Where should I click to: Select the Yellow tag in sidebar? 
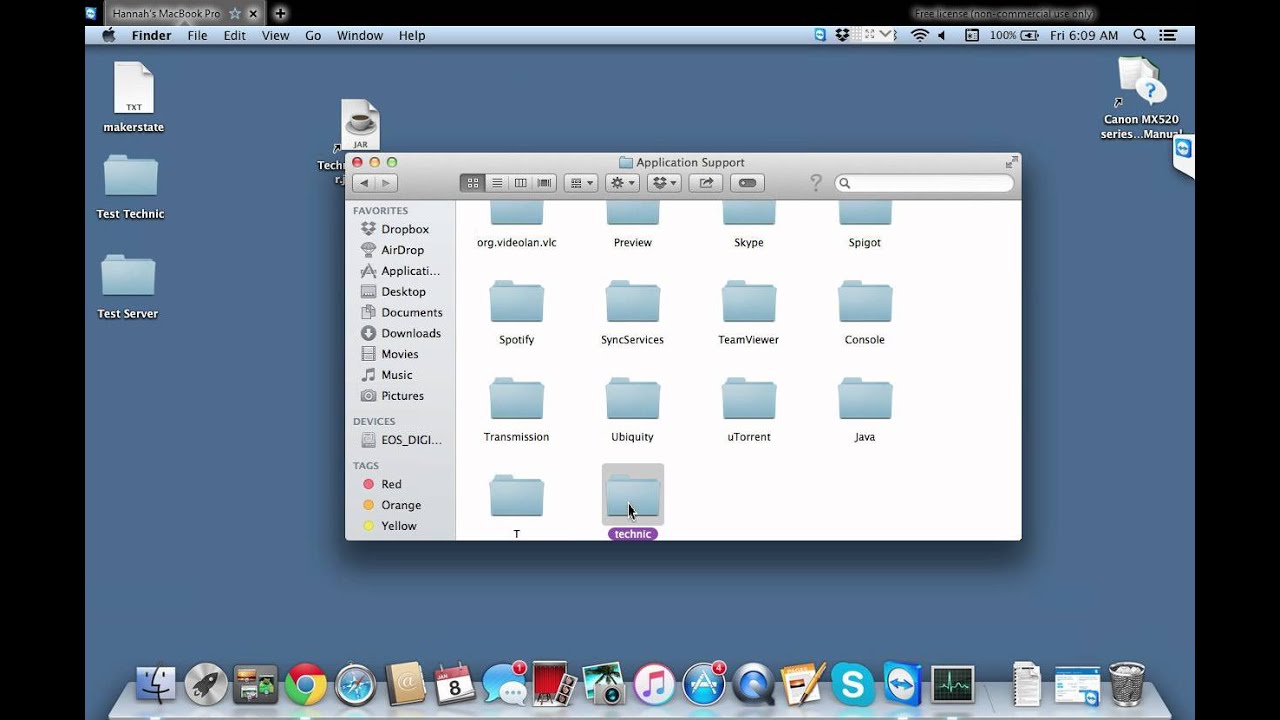(398, 526)
